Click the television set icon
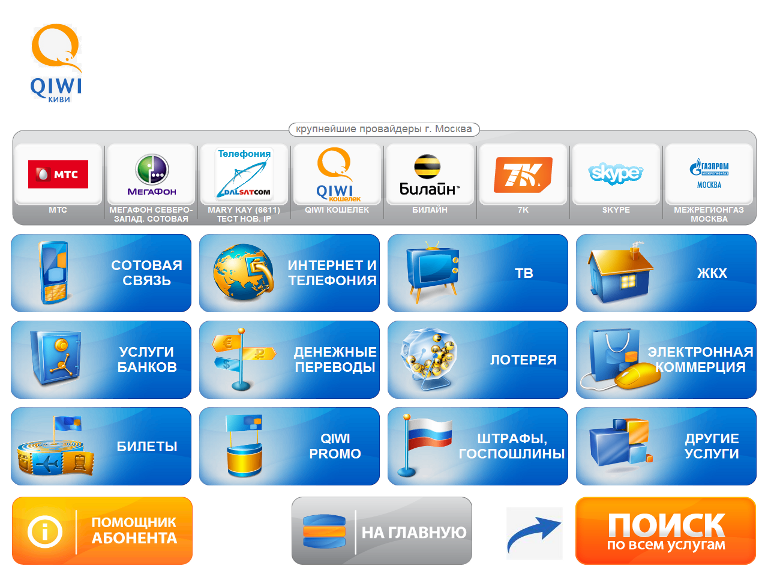768x576 pixels. 432,272
